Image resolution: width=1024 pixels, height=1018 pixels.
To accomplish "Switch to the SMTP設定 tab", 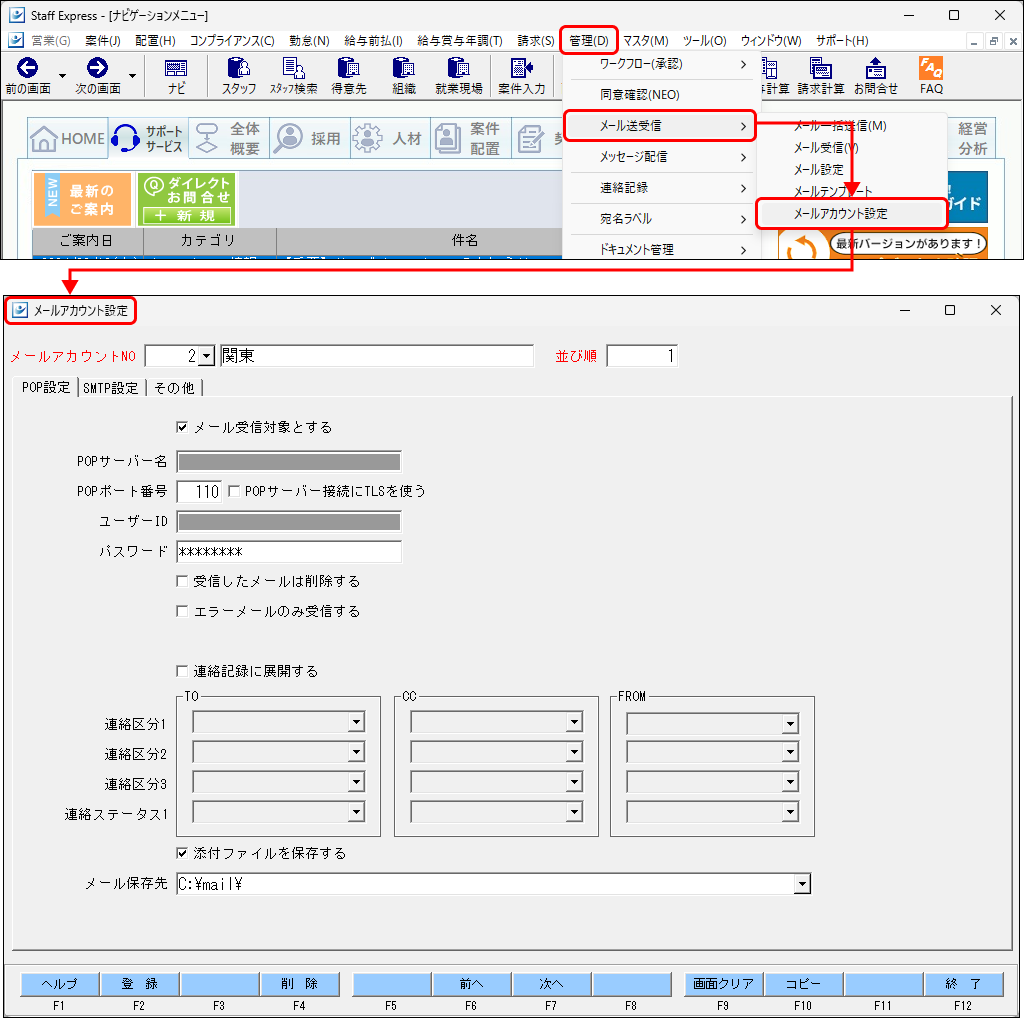I will coord(110,388).
